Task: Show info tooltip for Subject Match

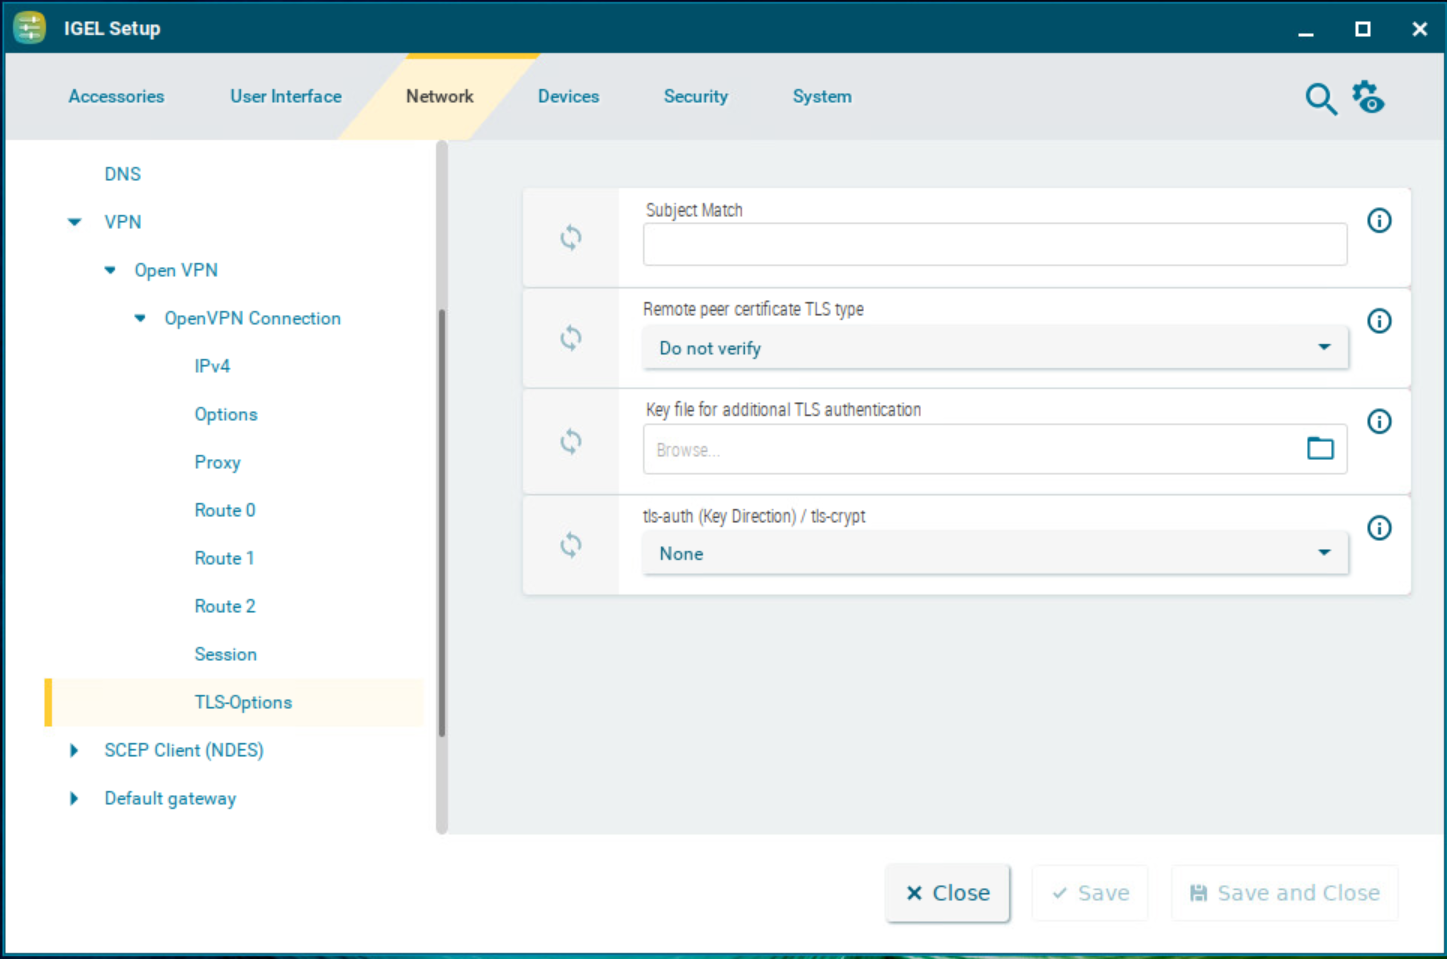Action: [x=1379, y=221]
